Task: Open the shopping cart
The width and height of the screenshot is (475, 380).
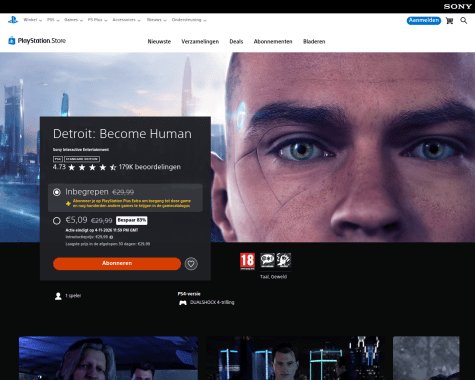Action: pos(449,21)
